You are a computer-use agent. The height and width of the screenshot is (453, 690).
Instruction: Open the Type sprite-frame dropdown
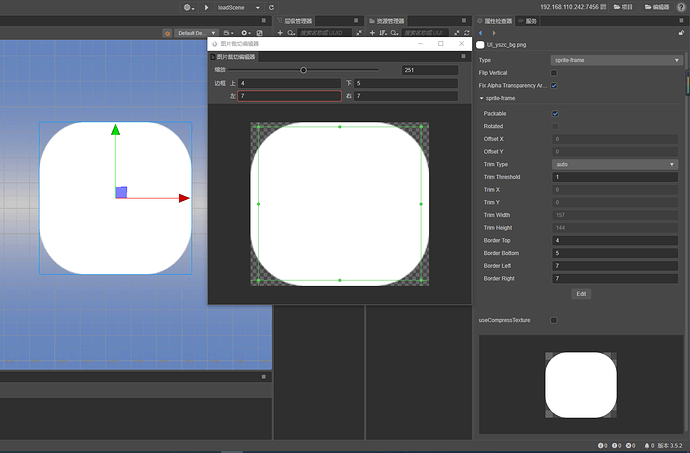615,60
